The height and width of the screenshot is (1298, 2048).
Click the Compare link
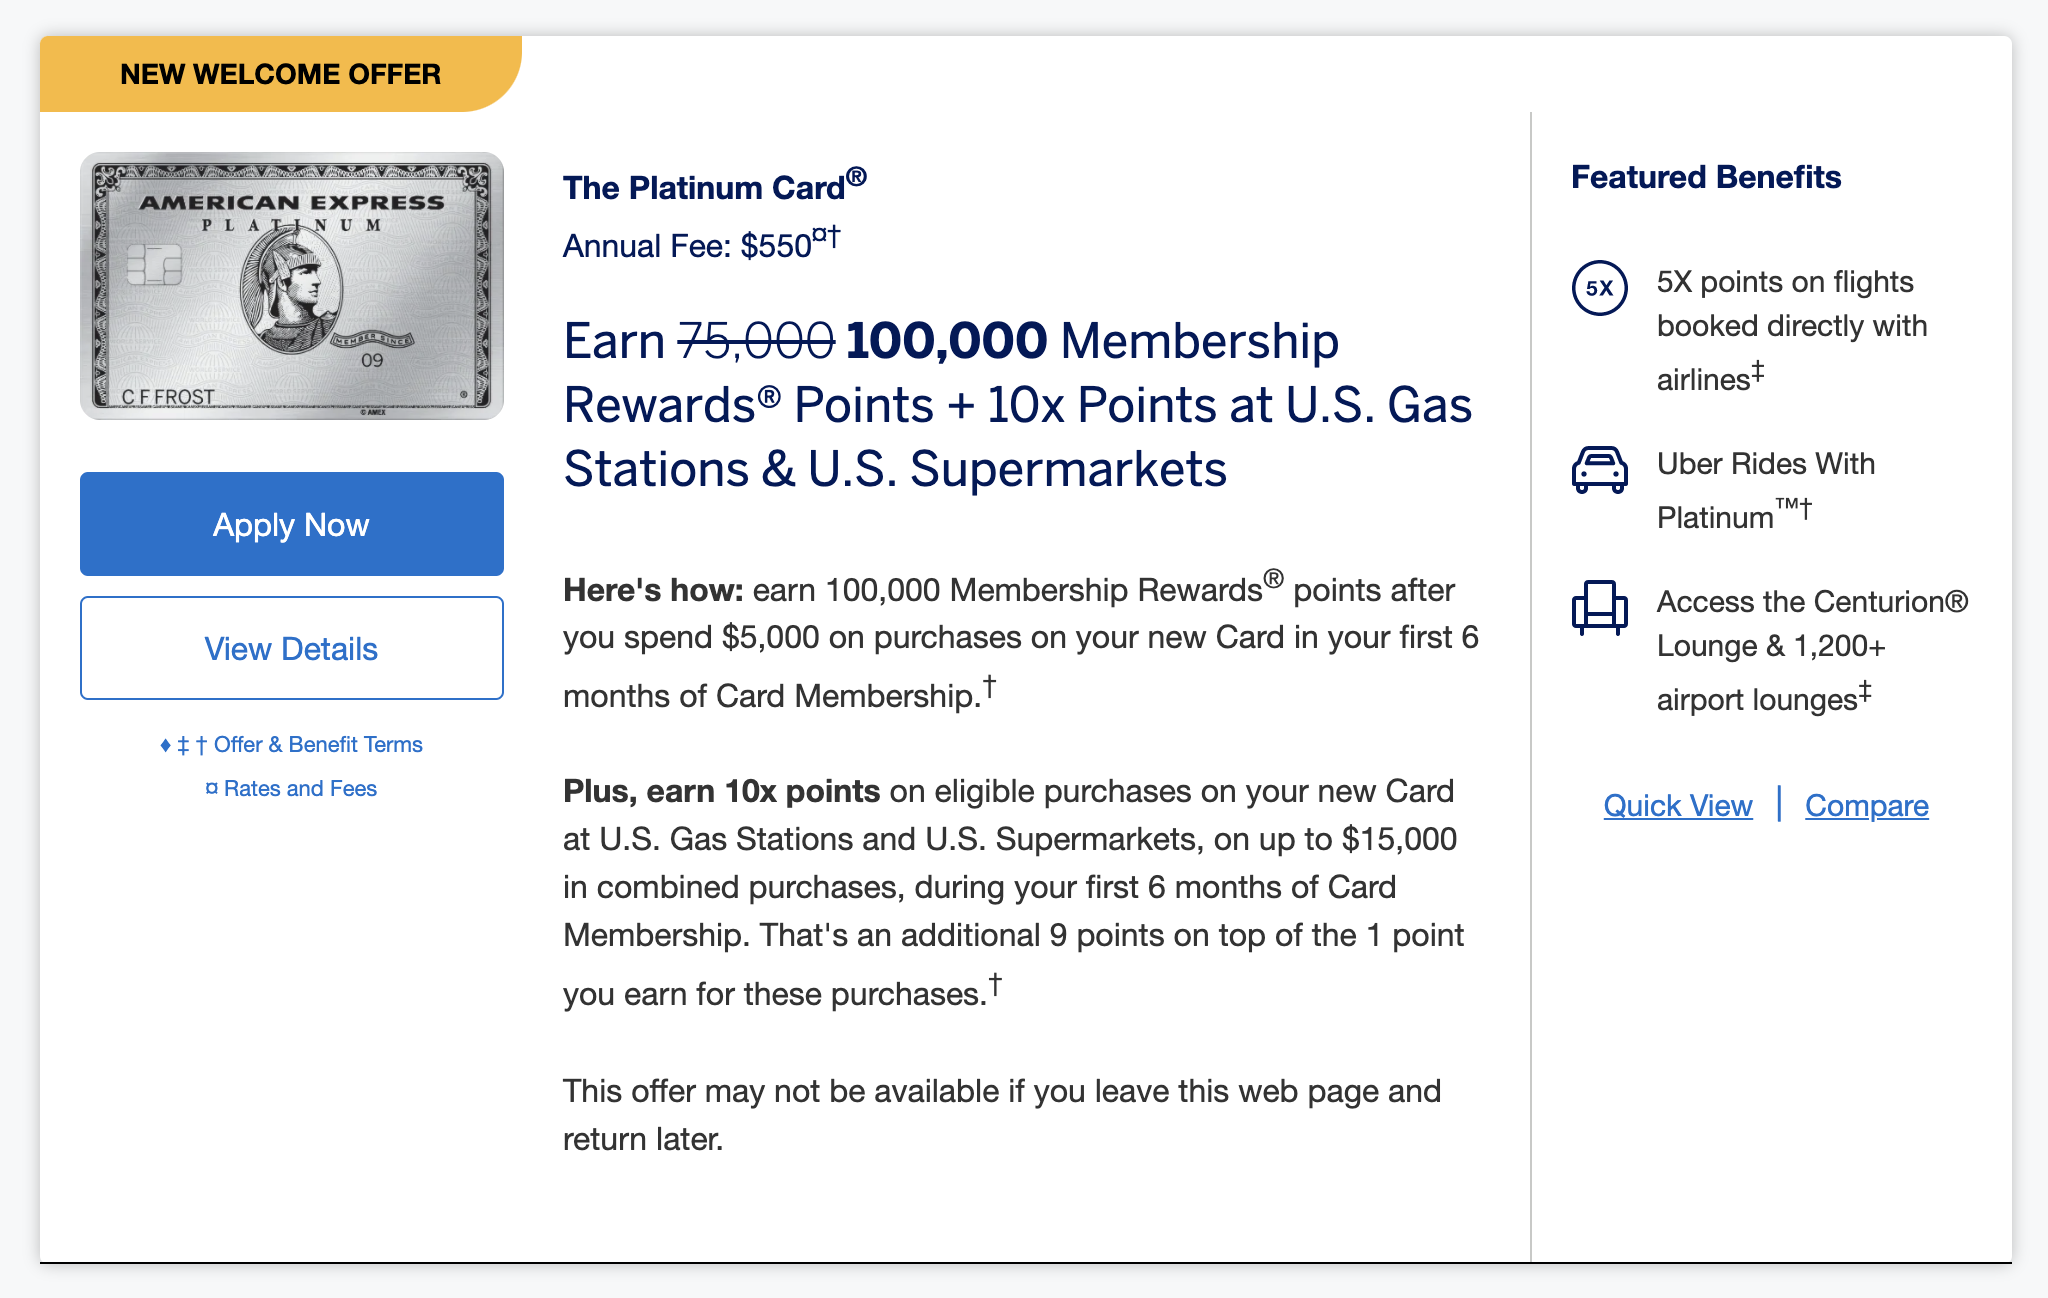(1866, 806)
